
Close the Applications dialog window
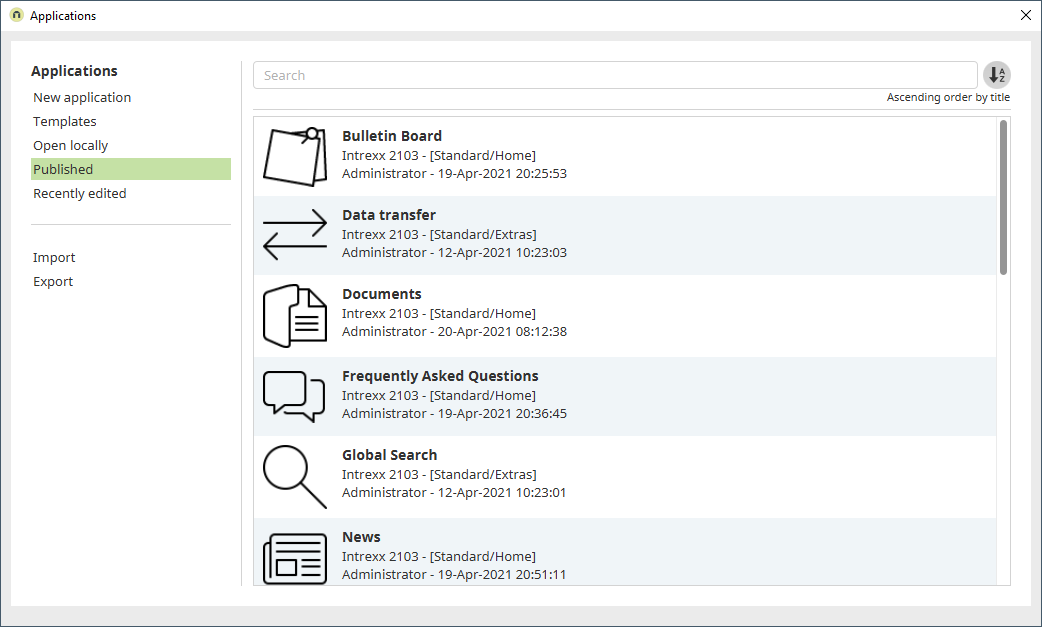click(1025, 16)
